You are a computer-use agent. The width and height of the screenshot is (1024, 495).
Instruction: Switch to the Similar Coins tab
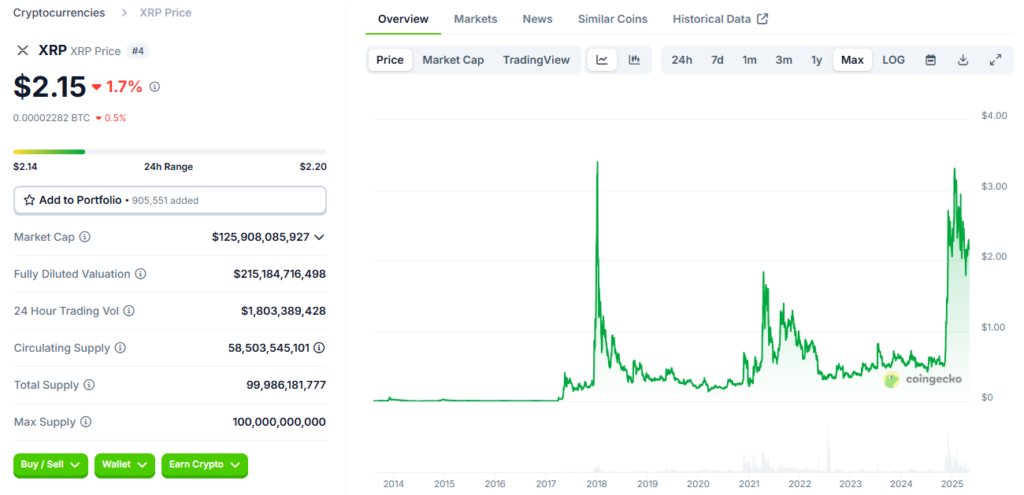(613, 19)
